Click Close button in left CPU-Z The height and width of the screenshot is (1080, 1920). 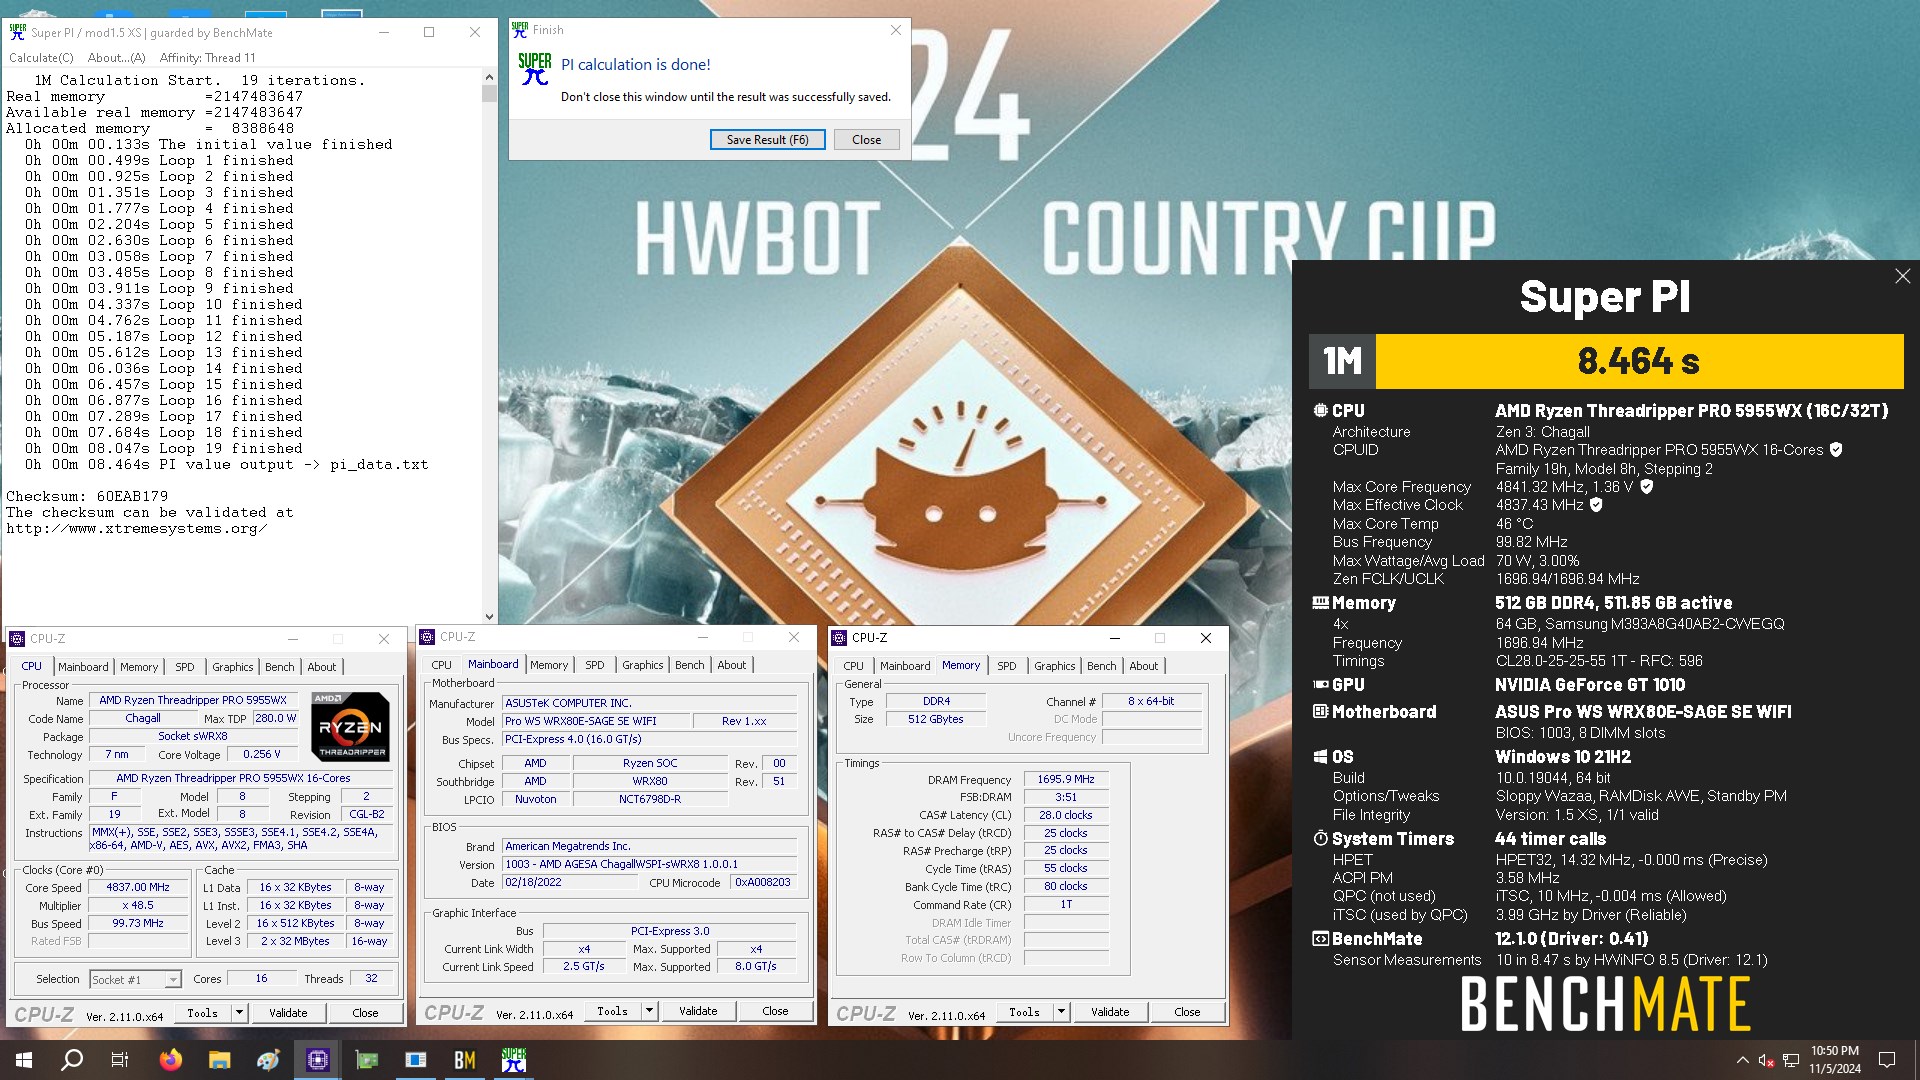365,1013
